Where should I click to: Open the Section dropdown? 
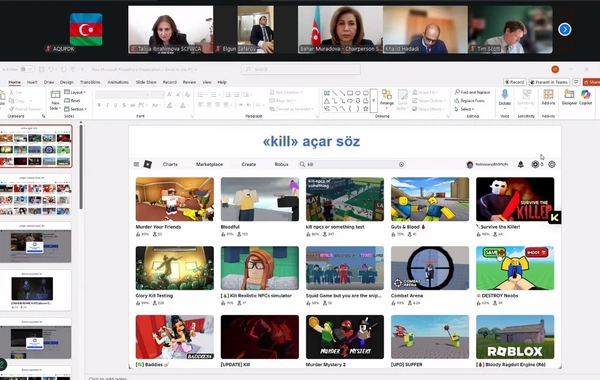[x=75, y=109]
